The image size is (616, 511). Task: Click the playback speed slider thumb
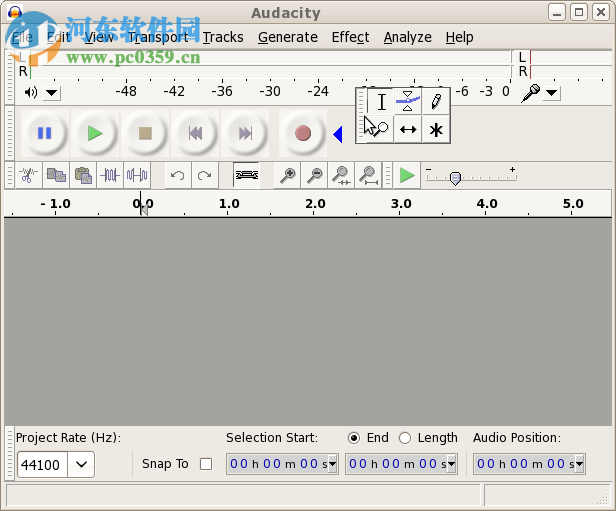click(455, 178)
